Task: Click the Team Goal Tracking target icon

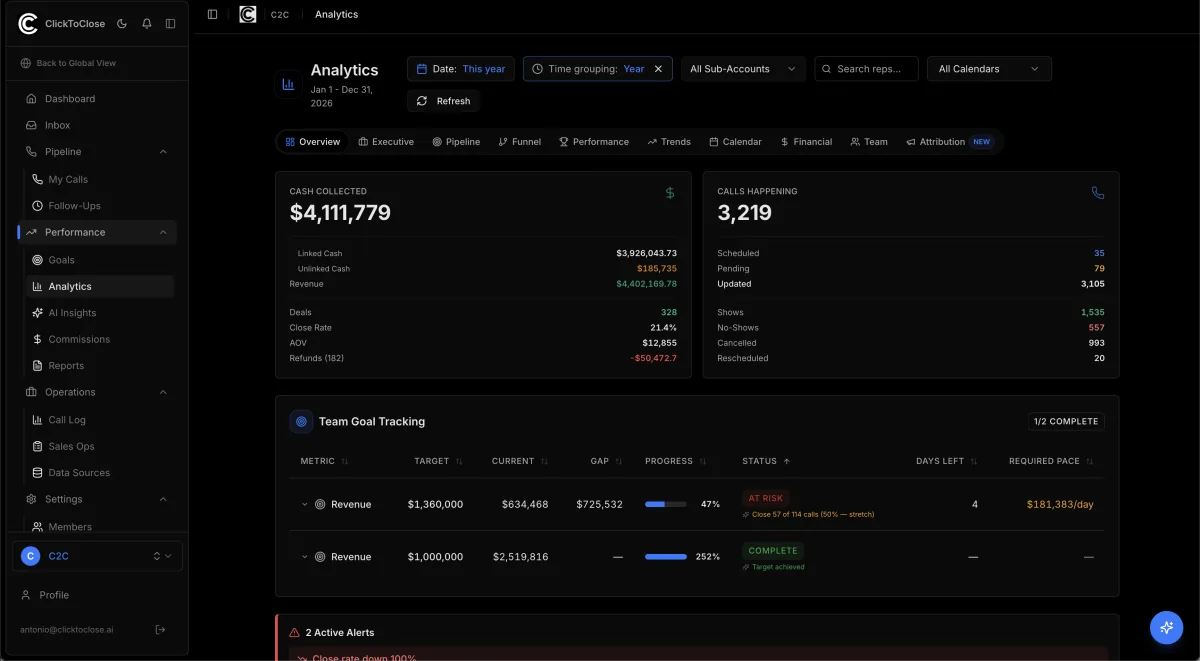Action: coord(301,422)
